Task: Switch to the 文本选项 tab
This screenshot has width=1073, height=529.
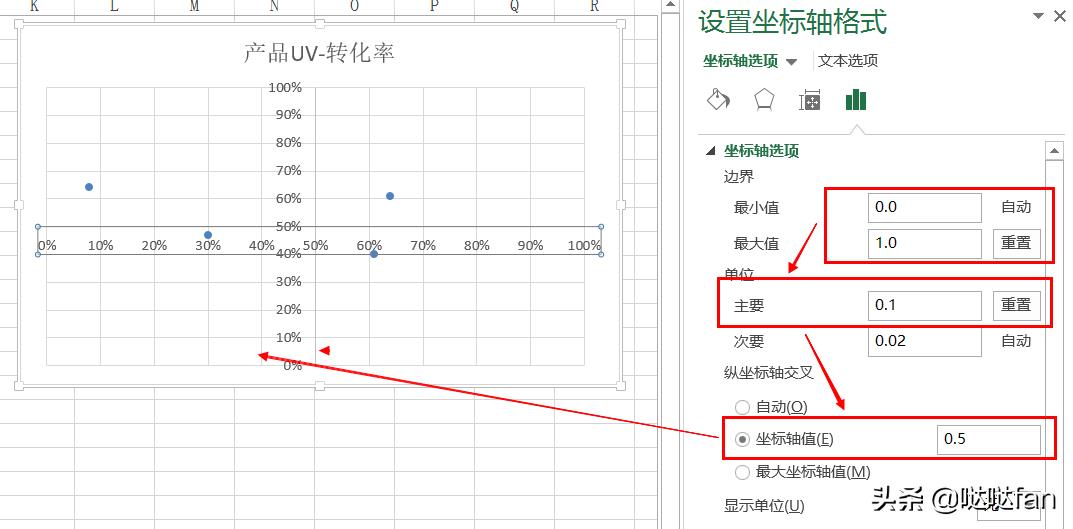Action: coord(848,61)
